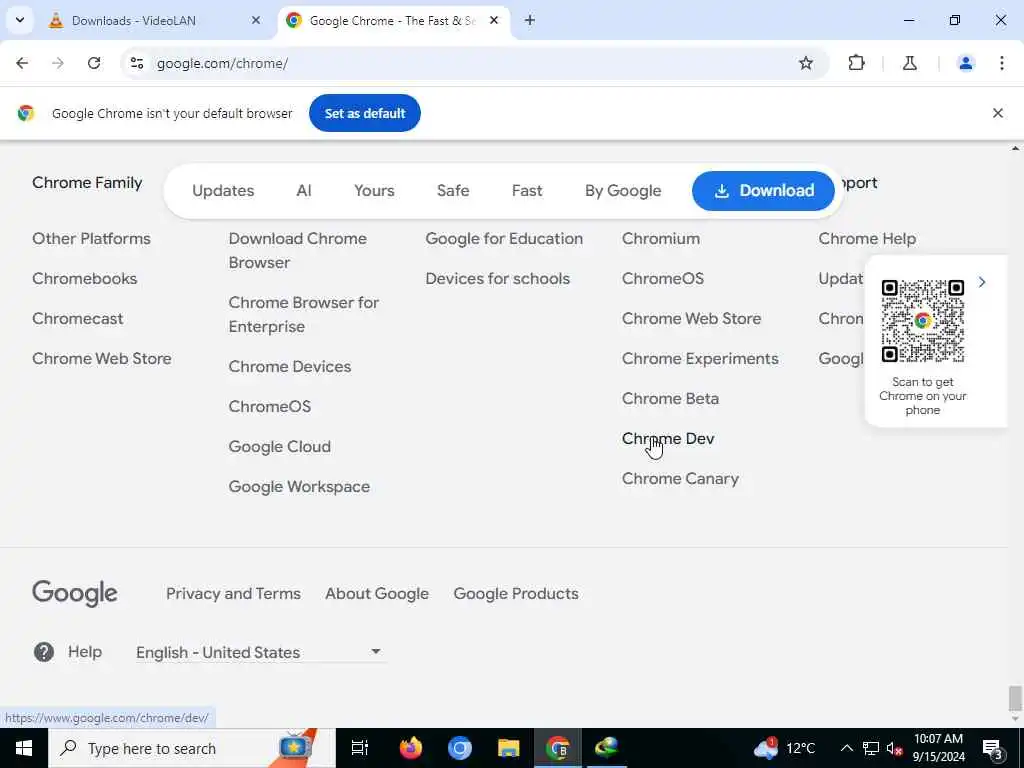Viewport: 1024px width, 768px height.
Task: Click the blue Download button
Action: point(763,191)
